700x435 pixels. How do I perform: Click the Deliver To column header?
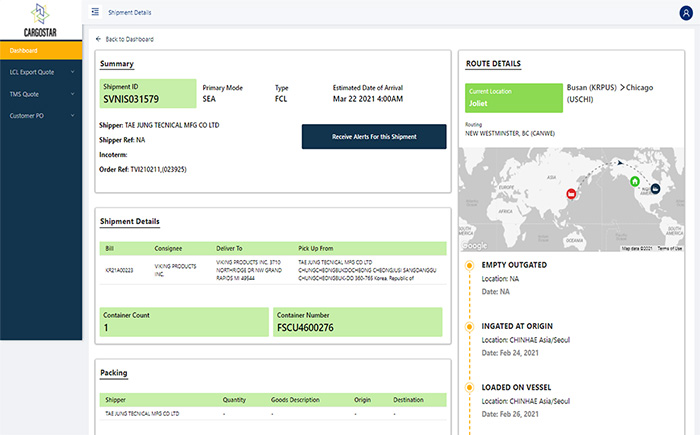coord(229,248)
